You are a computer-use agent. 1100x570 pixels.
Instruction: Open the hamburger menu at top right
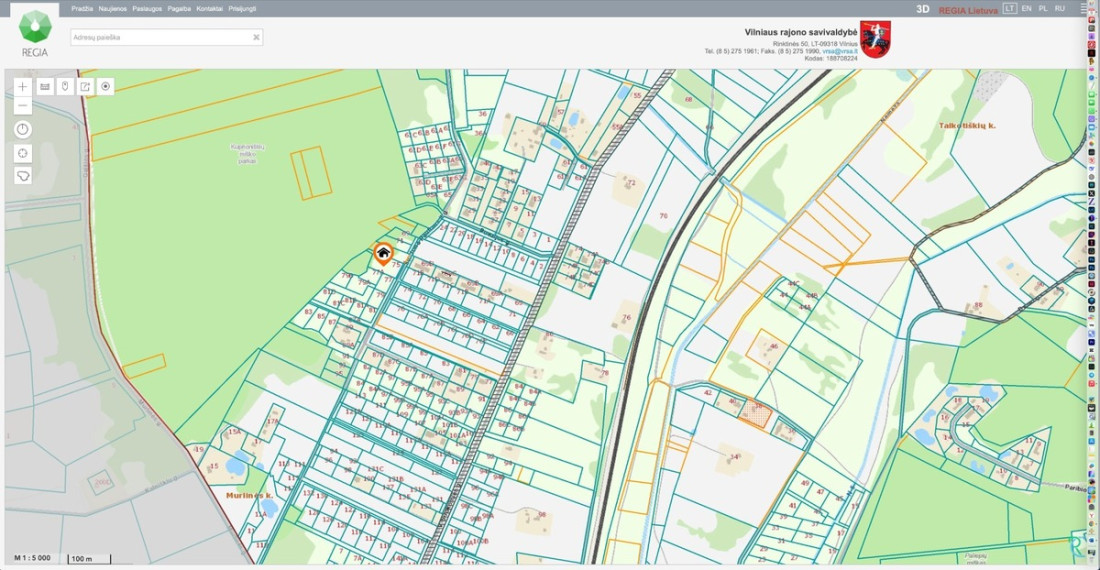pos(1085,8)
